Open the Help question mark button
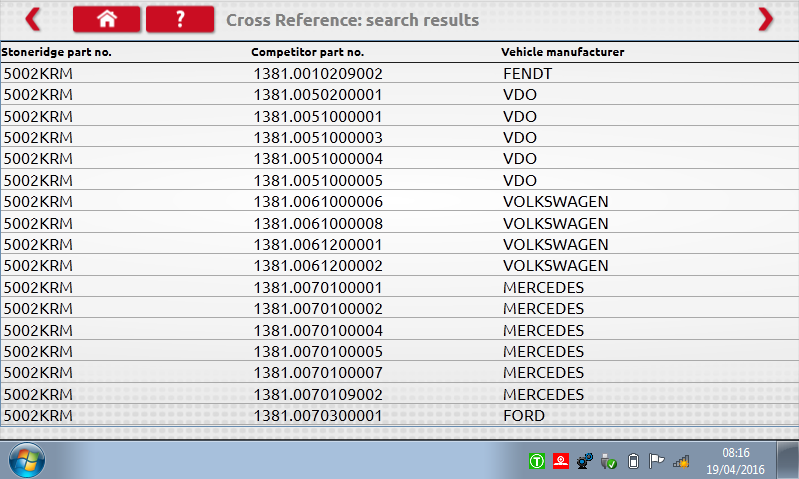 (x=180, y=19)
